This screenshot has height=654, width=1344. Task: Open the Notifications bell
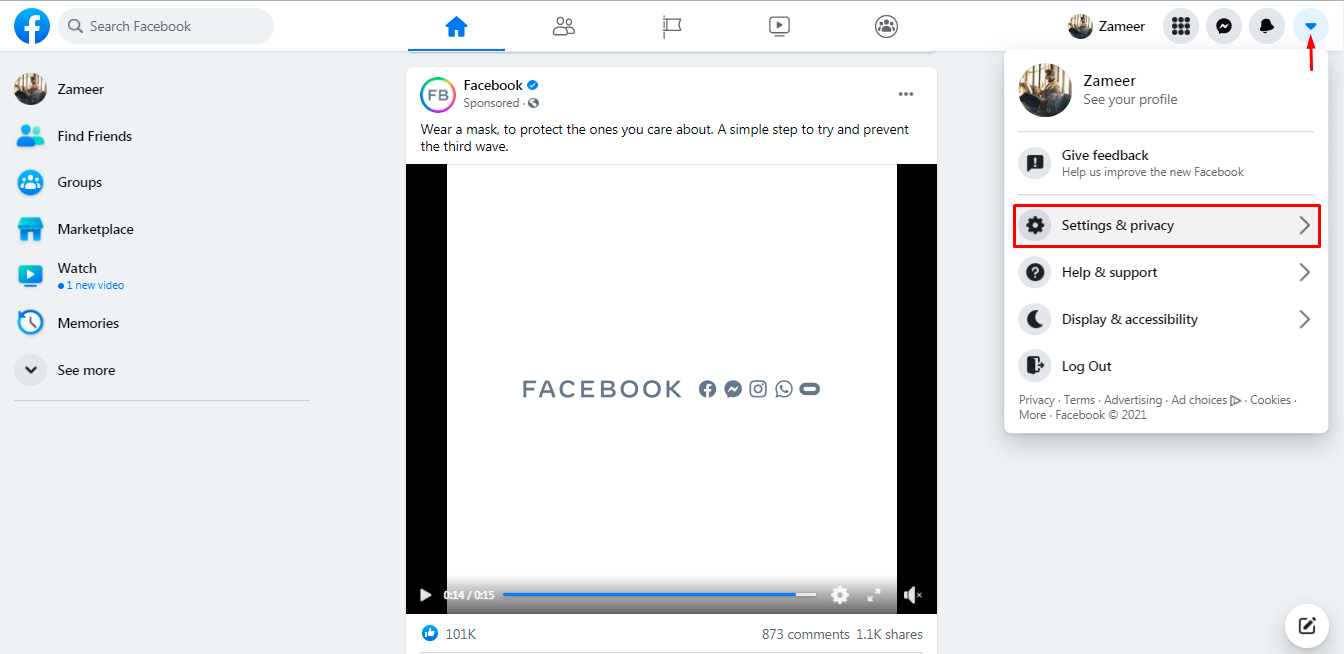(1267, 26)
